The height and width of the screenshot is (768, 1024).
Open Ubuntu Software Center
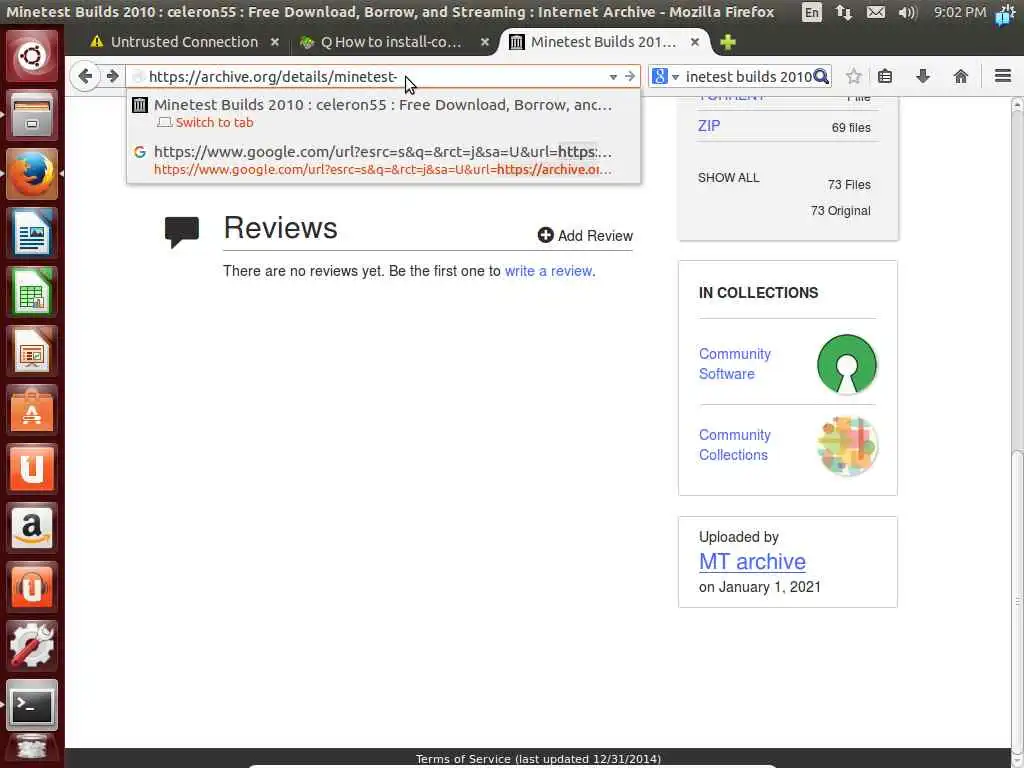31,409
